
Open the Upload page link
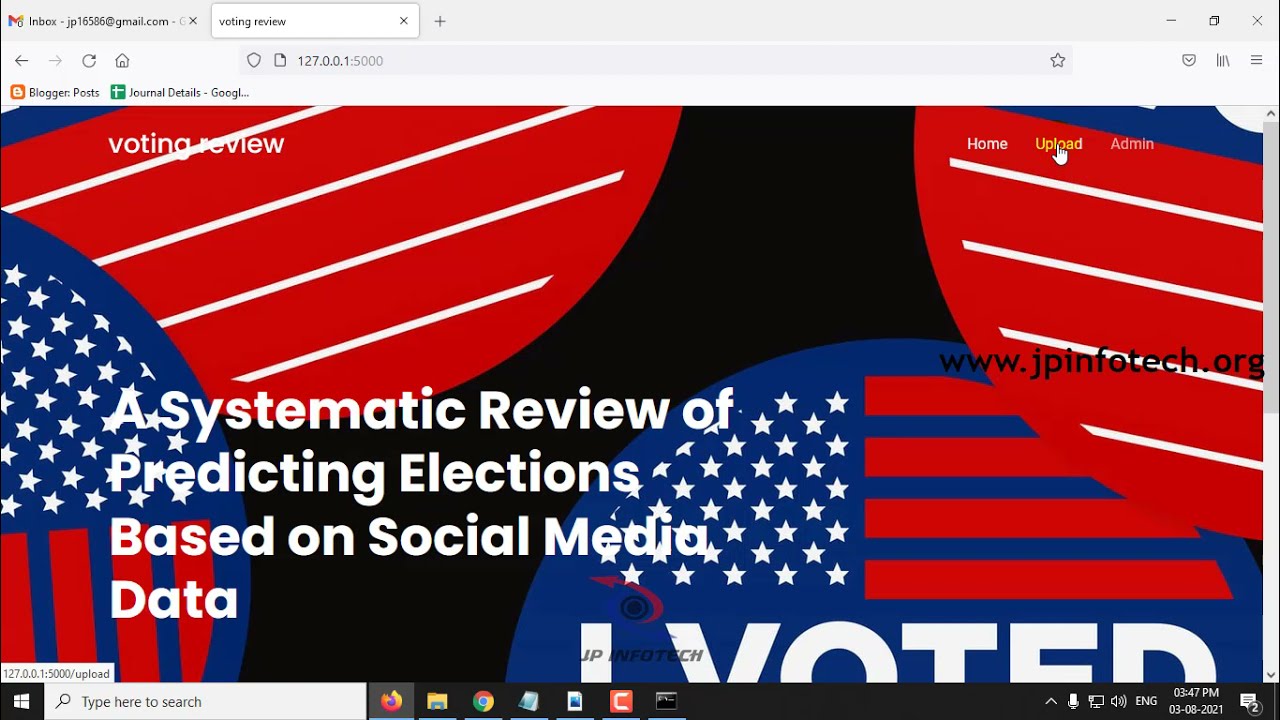[1058, 144]
